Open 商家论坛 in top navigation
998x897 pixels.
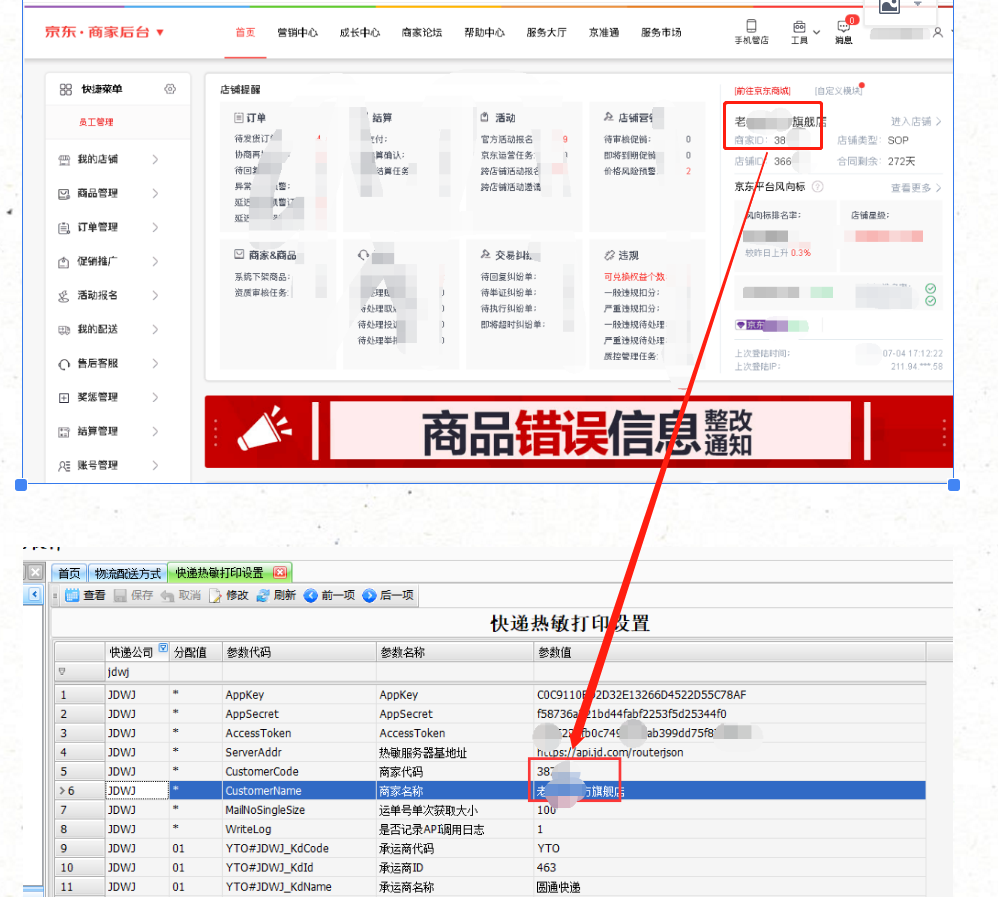[x=421, y=32]
